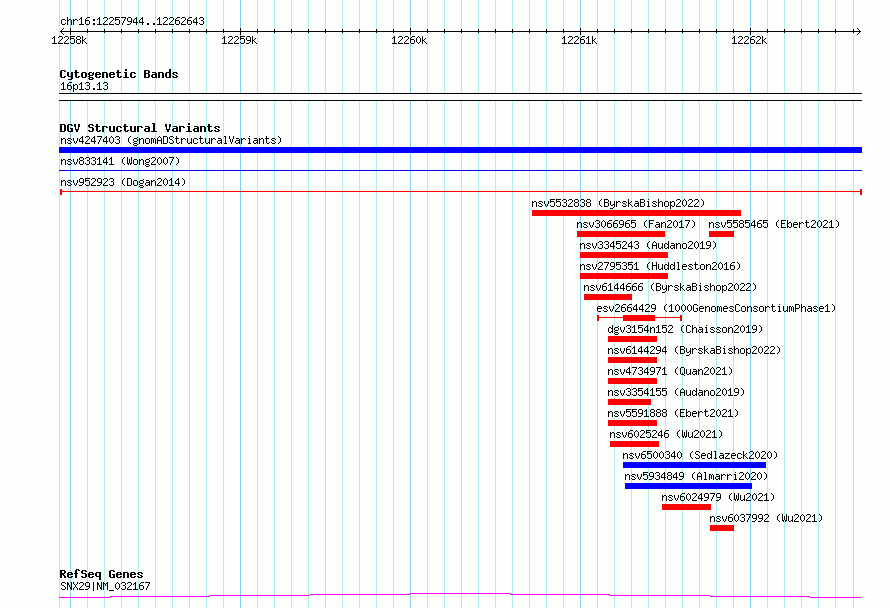Select the magenta SNX29 gene track line

point(460,596)
